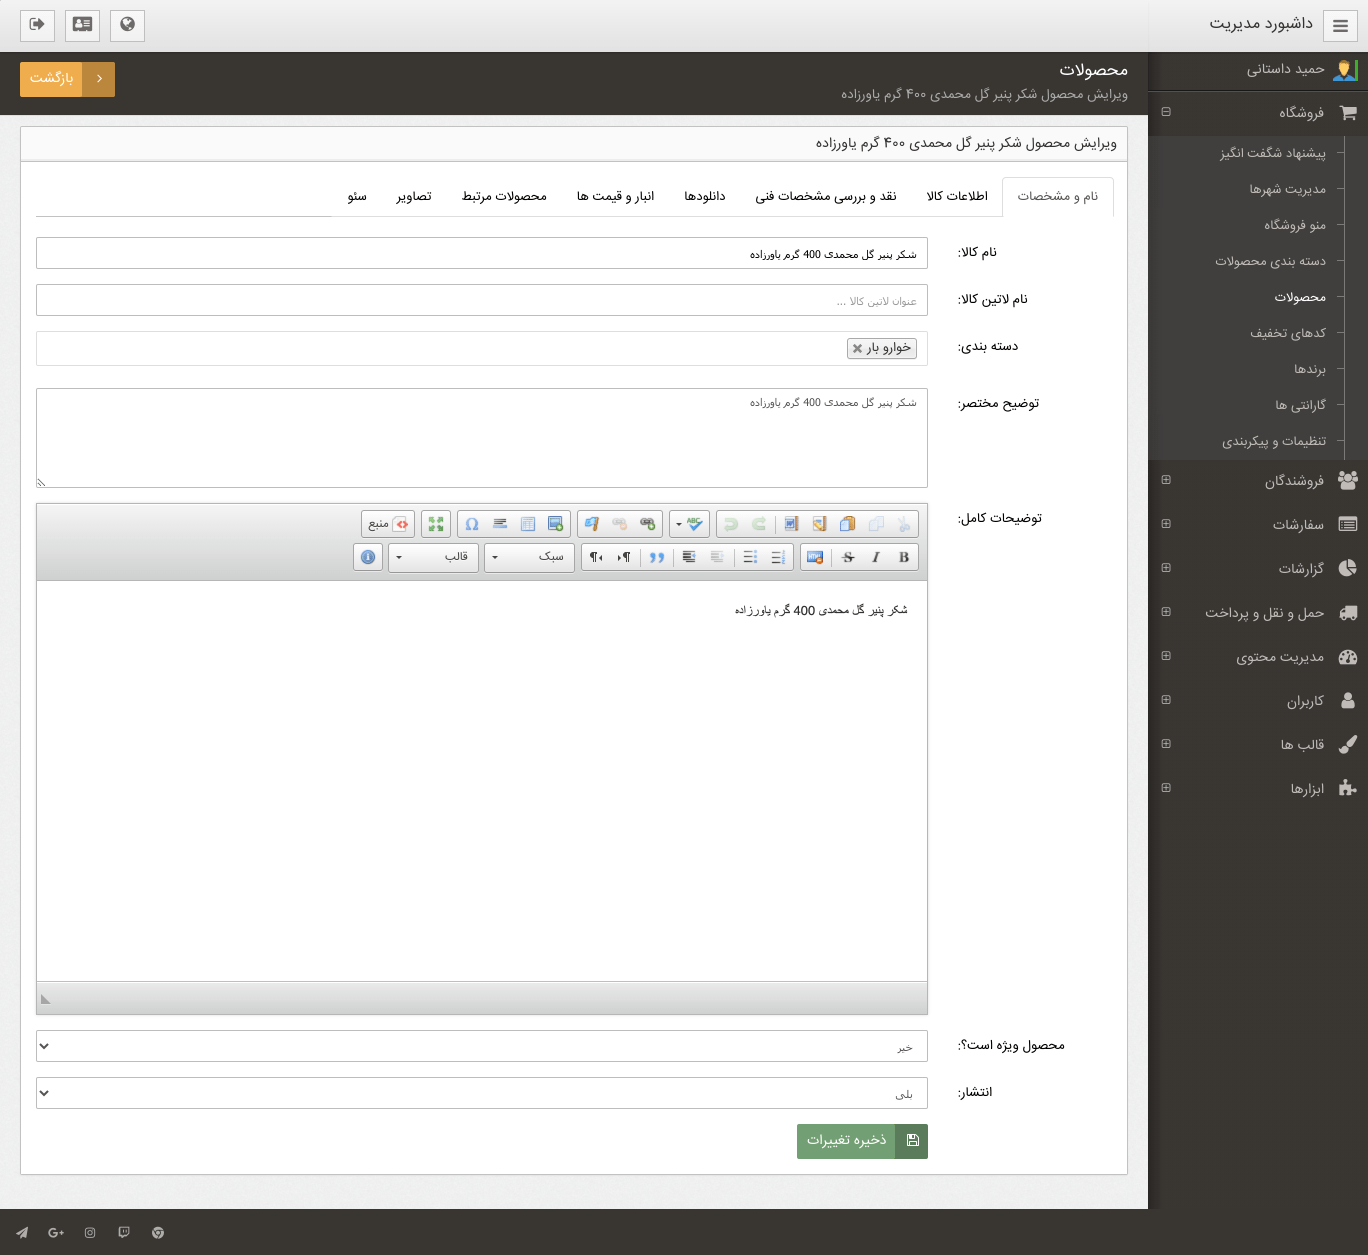The image size is (1368, 1255).
Task: Click the block quote icon in editor
Action: tap(656, 557)
